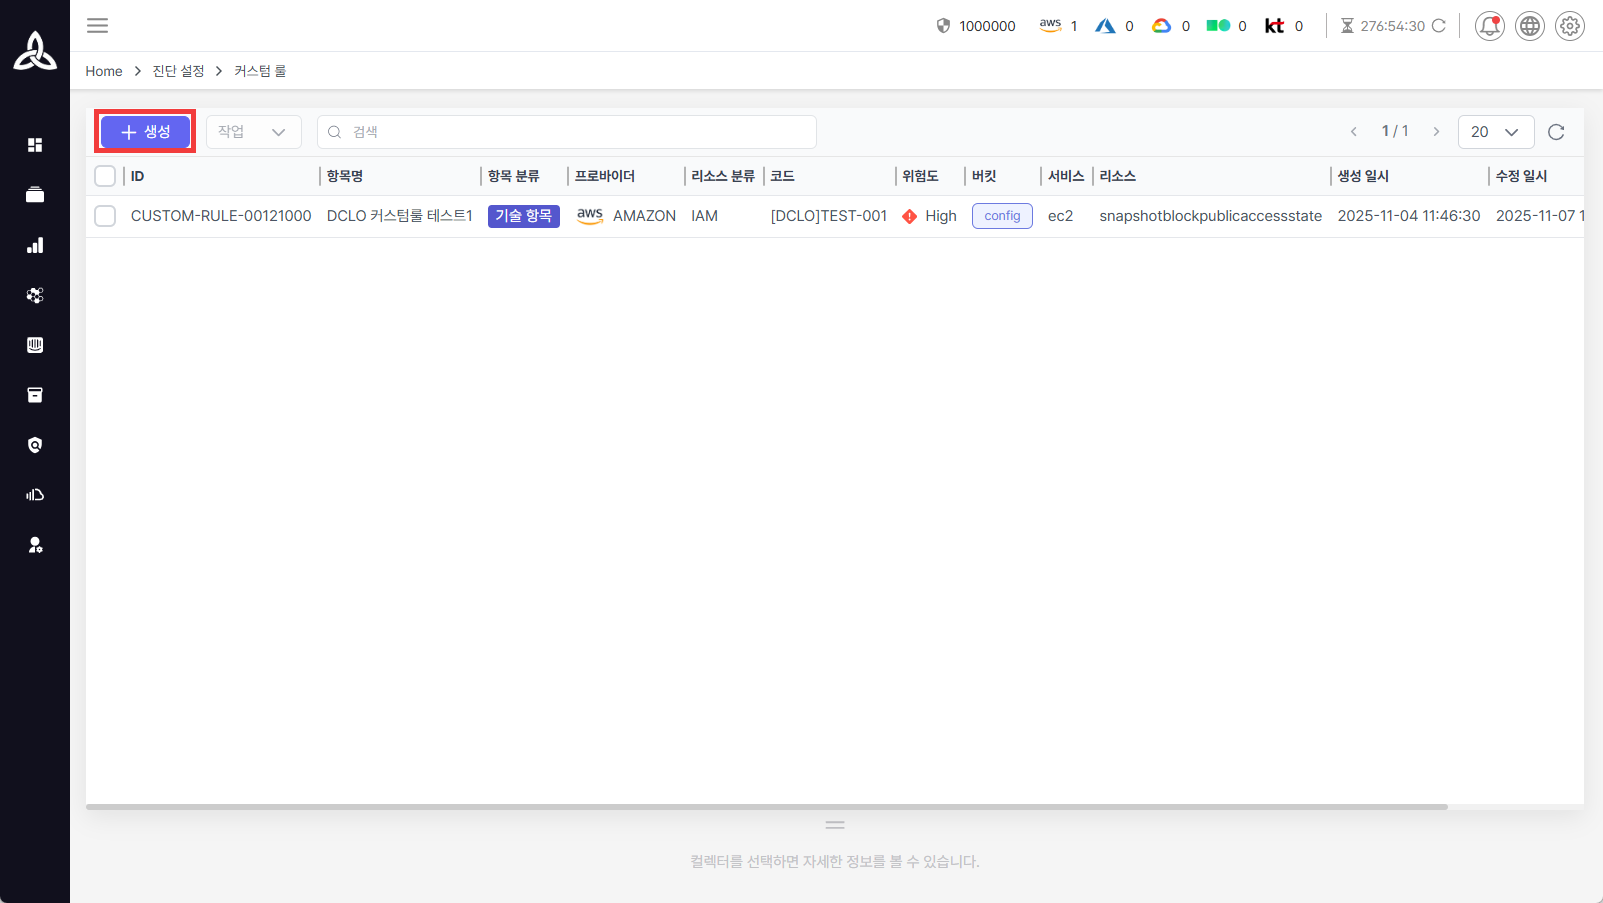Click the config bucket tag
Screen dimensions: 1603x903
point(1002,216)
